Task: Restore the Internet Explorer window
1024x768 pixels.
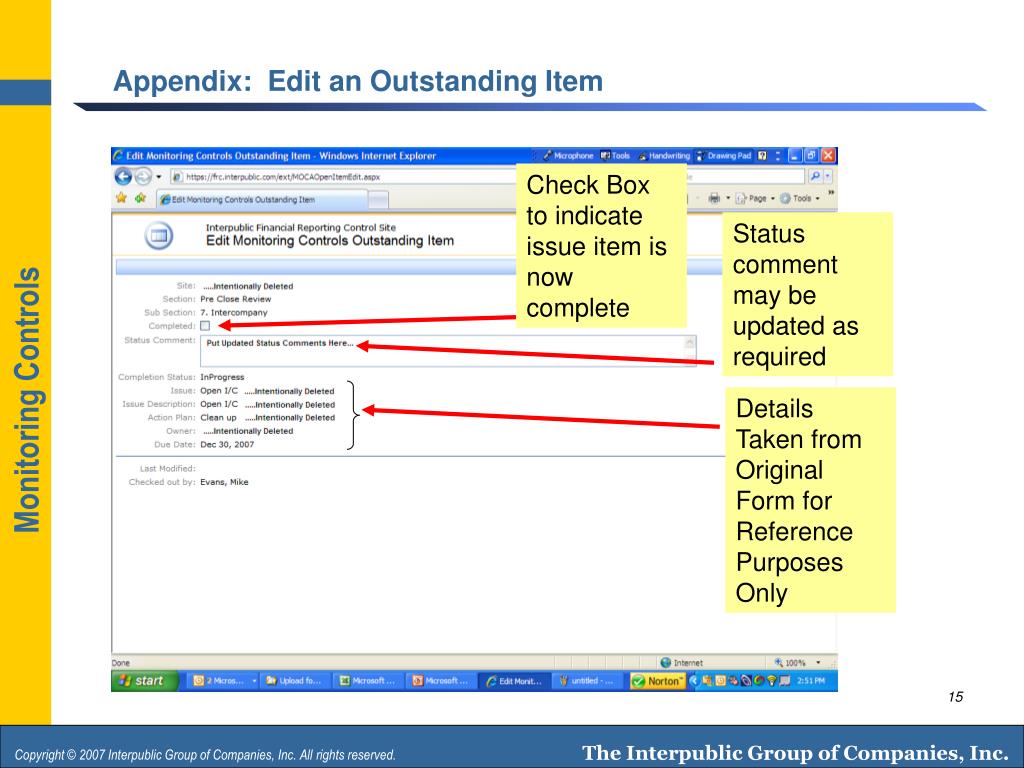Action: 810,155
